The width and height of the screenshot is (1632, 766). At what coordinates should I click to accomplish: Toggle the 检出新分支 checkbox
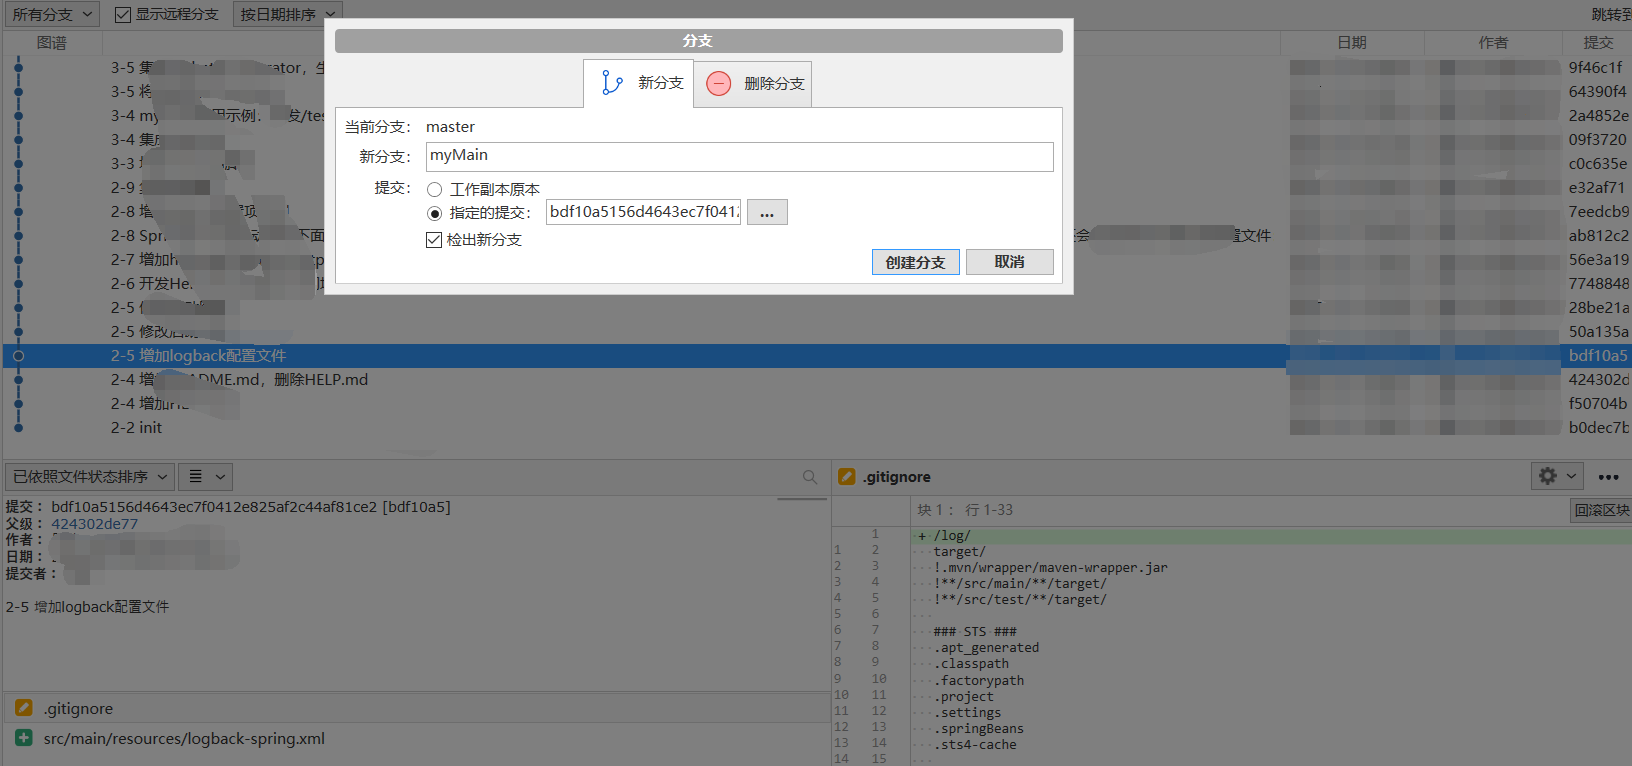click(434, 240)
